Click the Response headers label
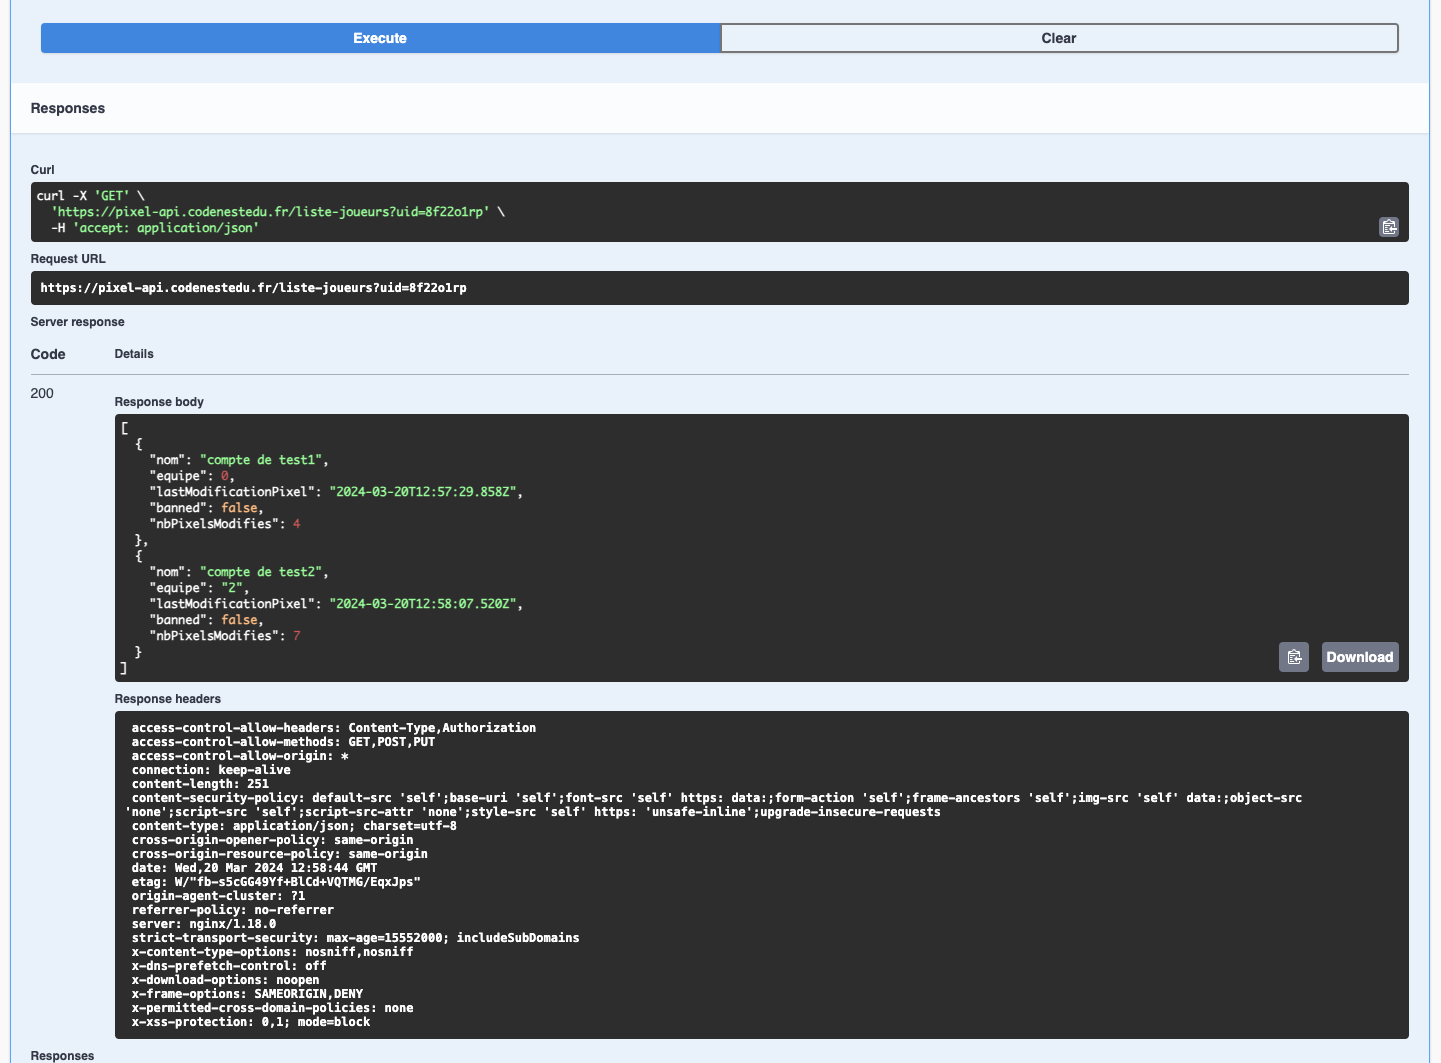Viewport: 1441px width, 1063px height. [x=168, y=699]
